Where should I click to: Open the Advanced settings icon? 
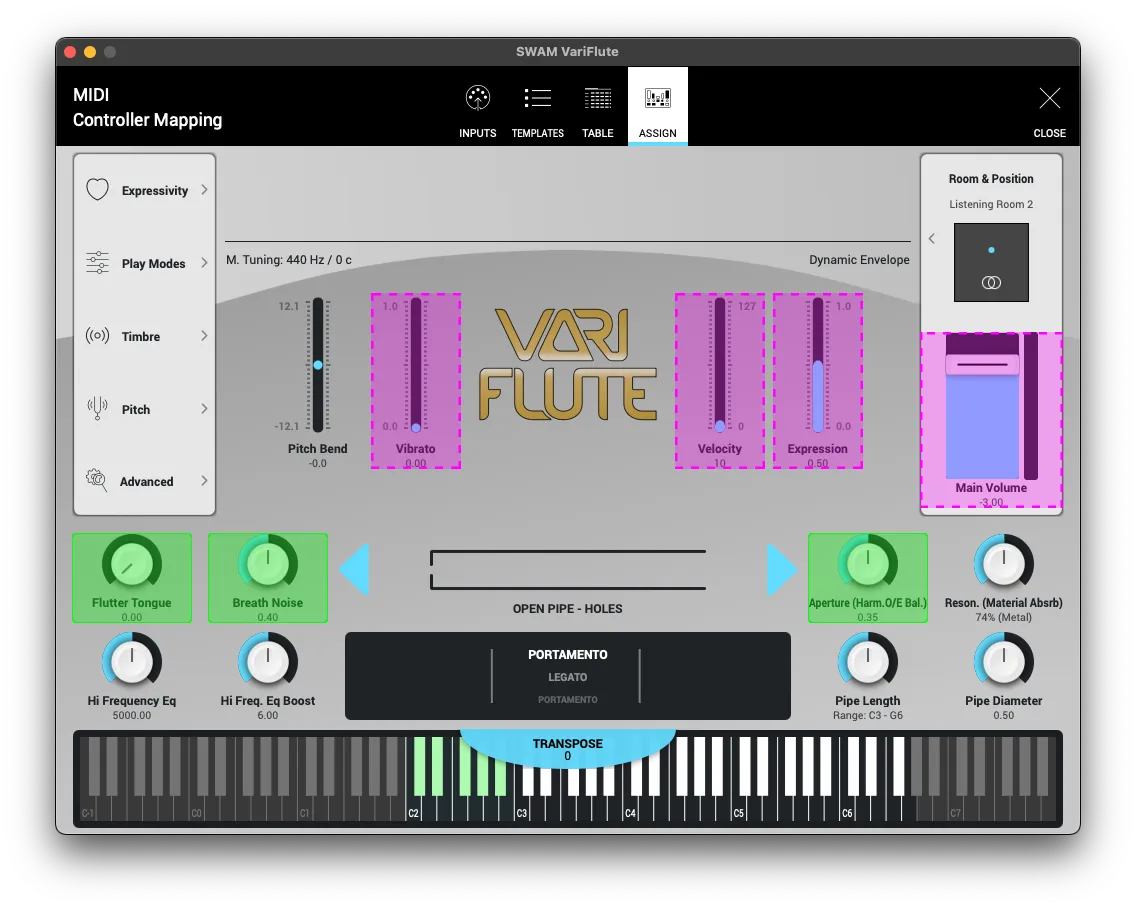97,480
